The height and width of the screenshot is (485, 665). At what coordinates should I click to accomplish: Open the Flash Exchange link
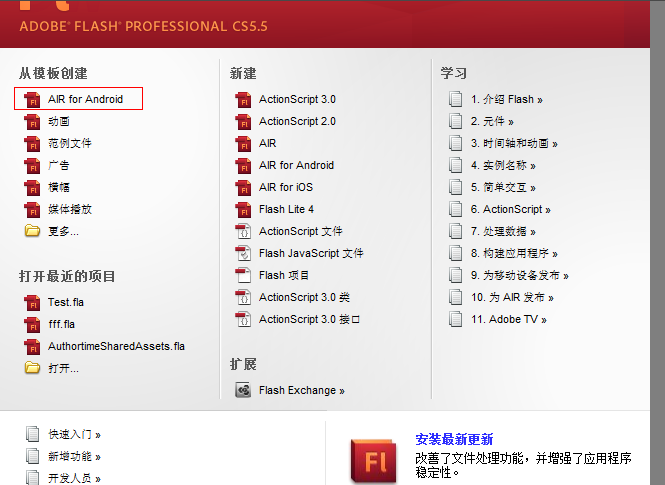tap(302, 390)
